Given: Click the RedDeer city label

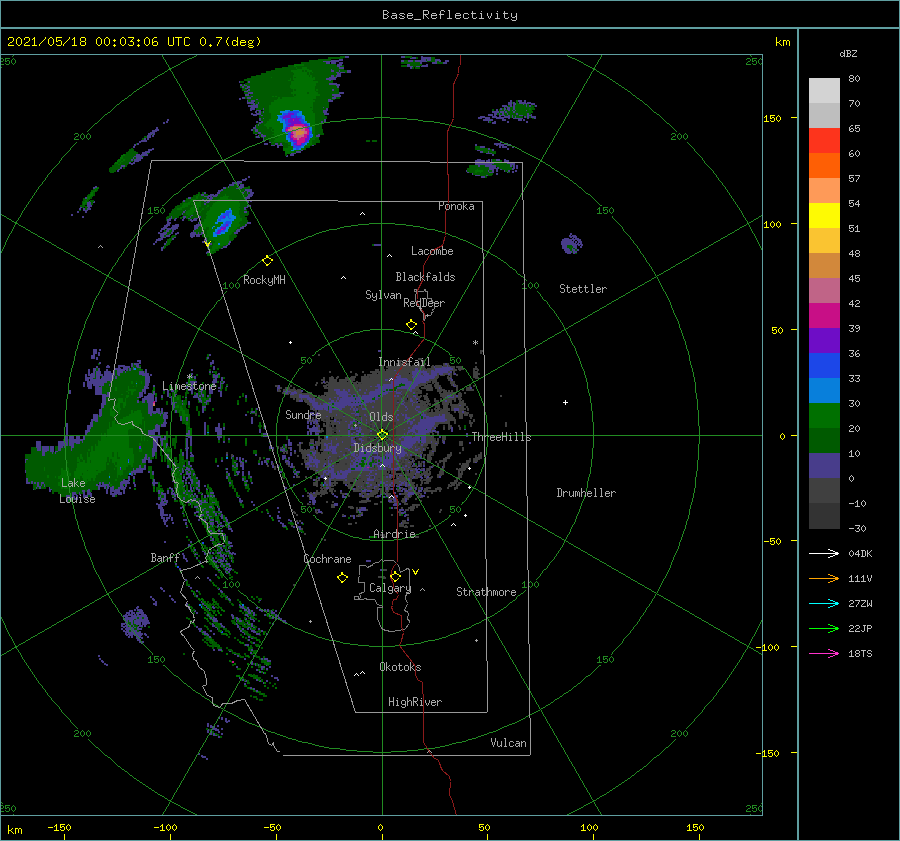Looking at the screenshot, I should (x=424, y=303).
